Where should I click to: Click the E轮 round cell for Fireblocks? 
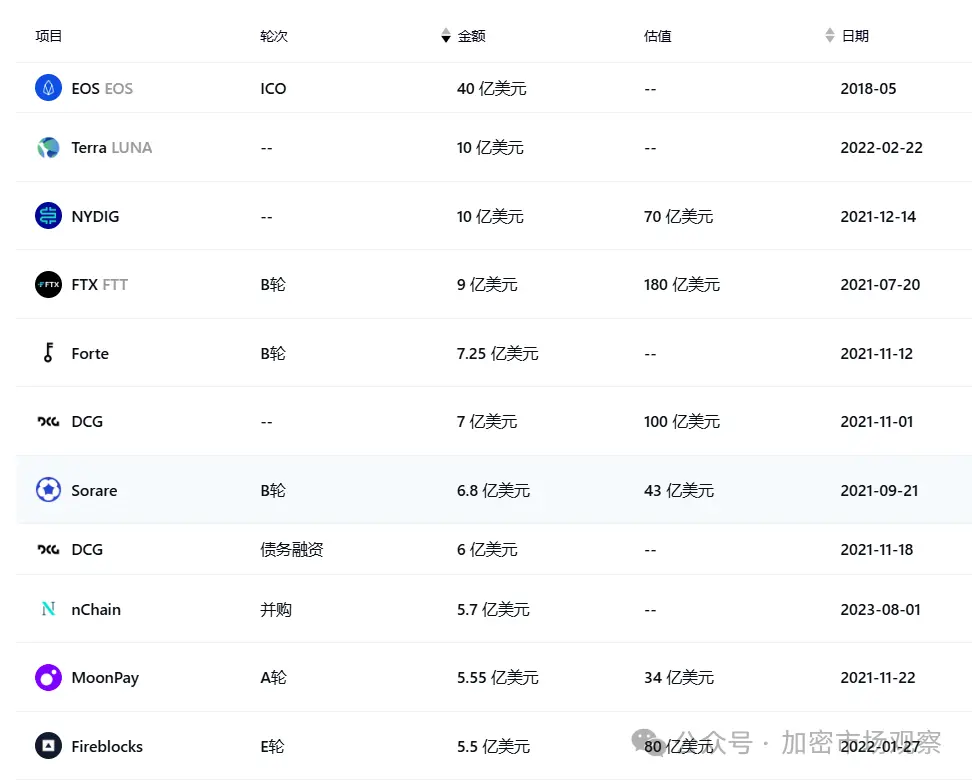[272, 746]
